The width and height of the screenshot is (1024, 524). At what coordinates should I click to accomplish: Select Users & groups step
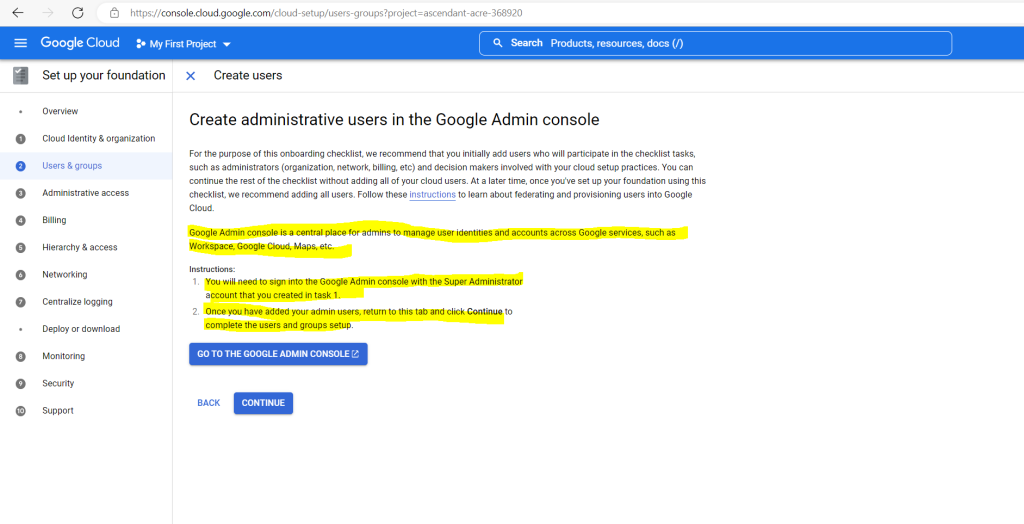point(72,166)
